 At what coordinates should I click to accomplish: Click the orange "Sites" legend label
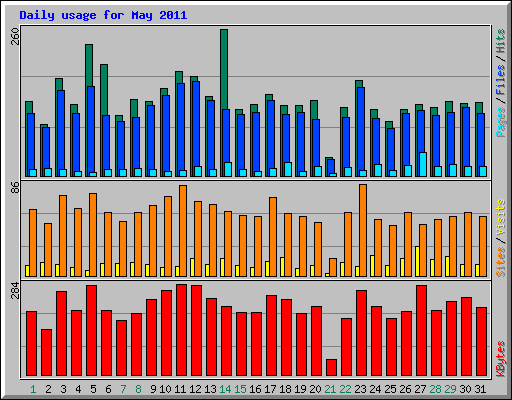[x=501, y=262]
